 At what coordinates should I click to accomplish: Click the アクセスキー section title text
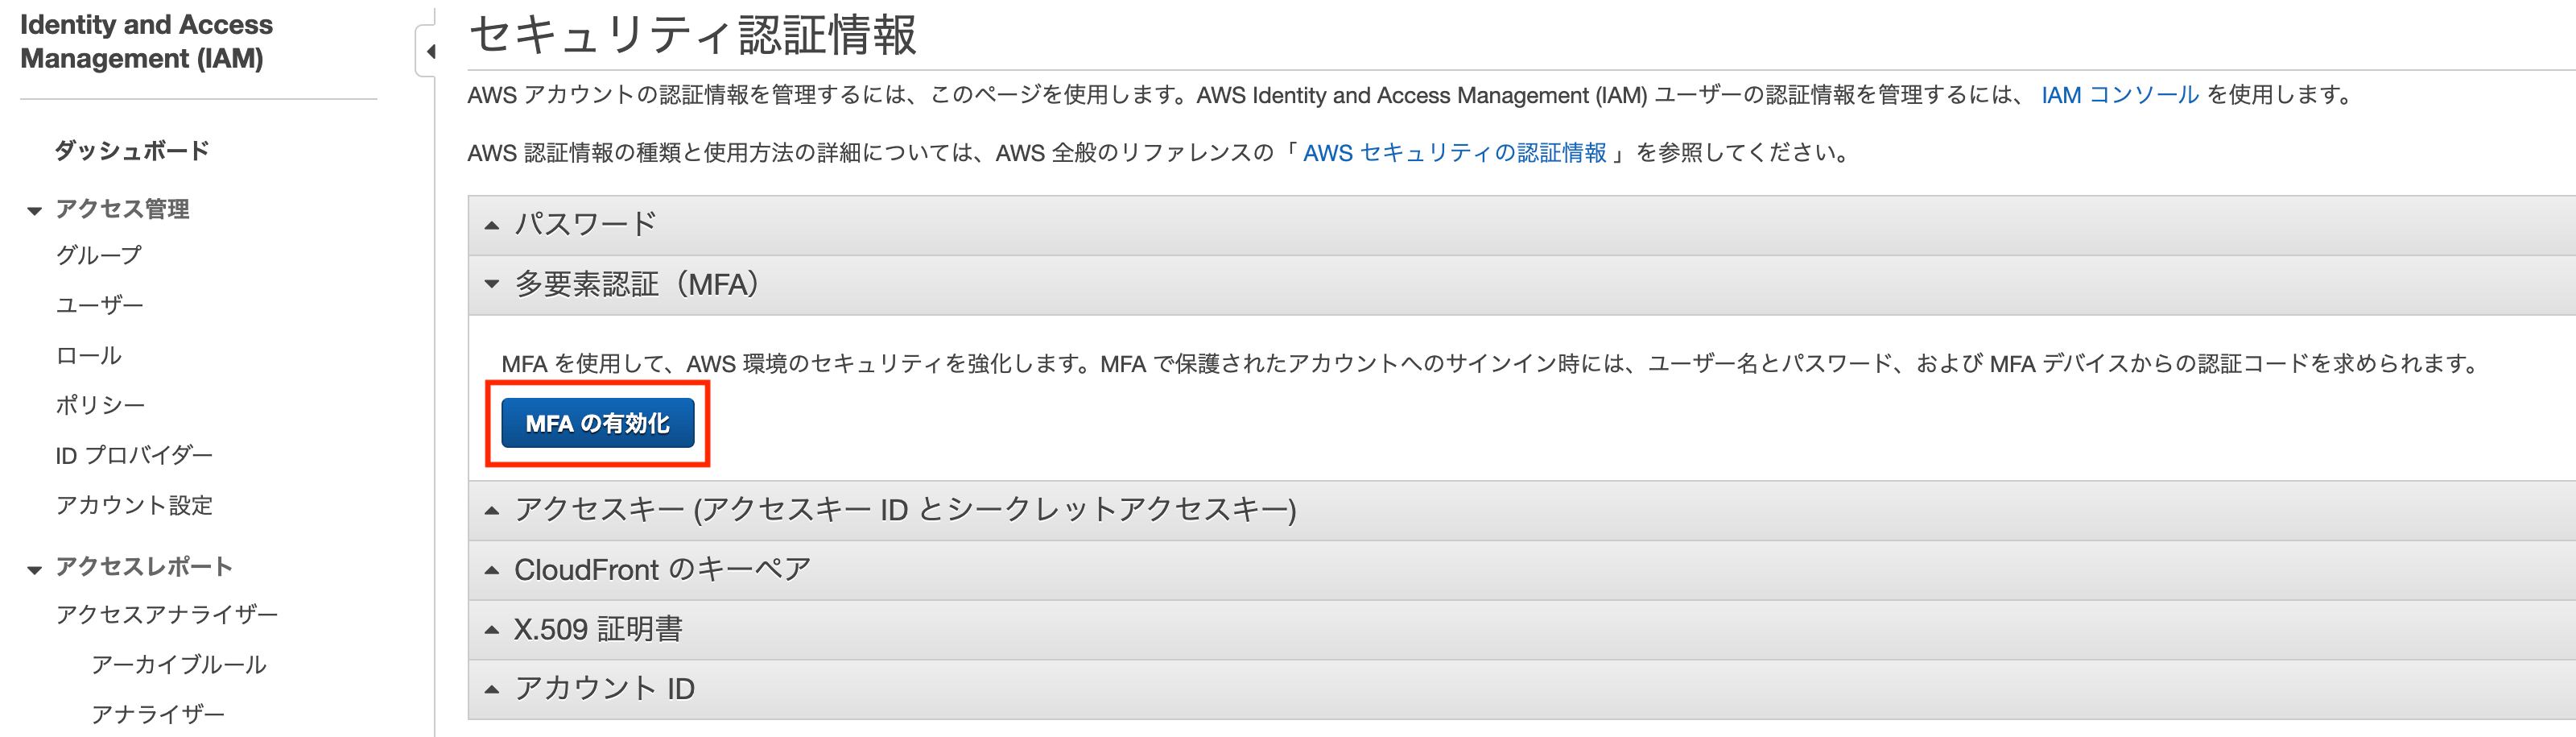pyautogui.click(x=905, y=510)
